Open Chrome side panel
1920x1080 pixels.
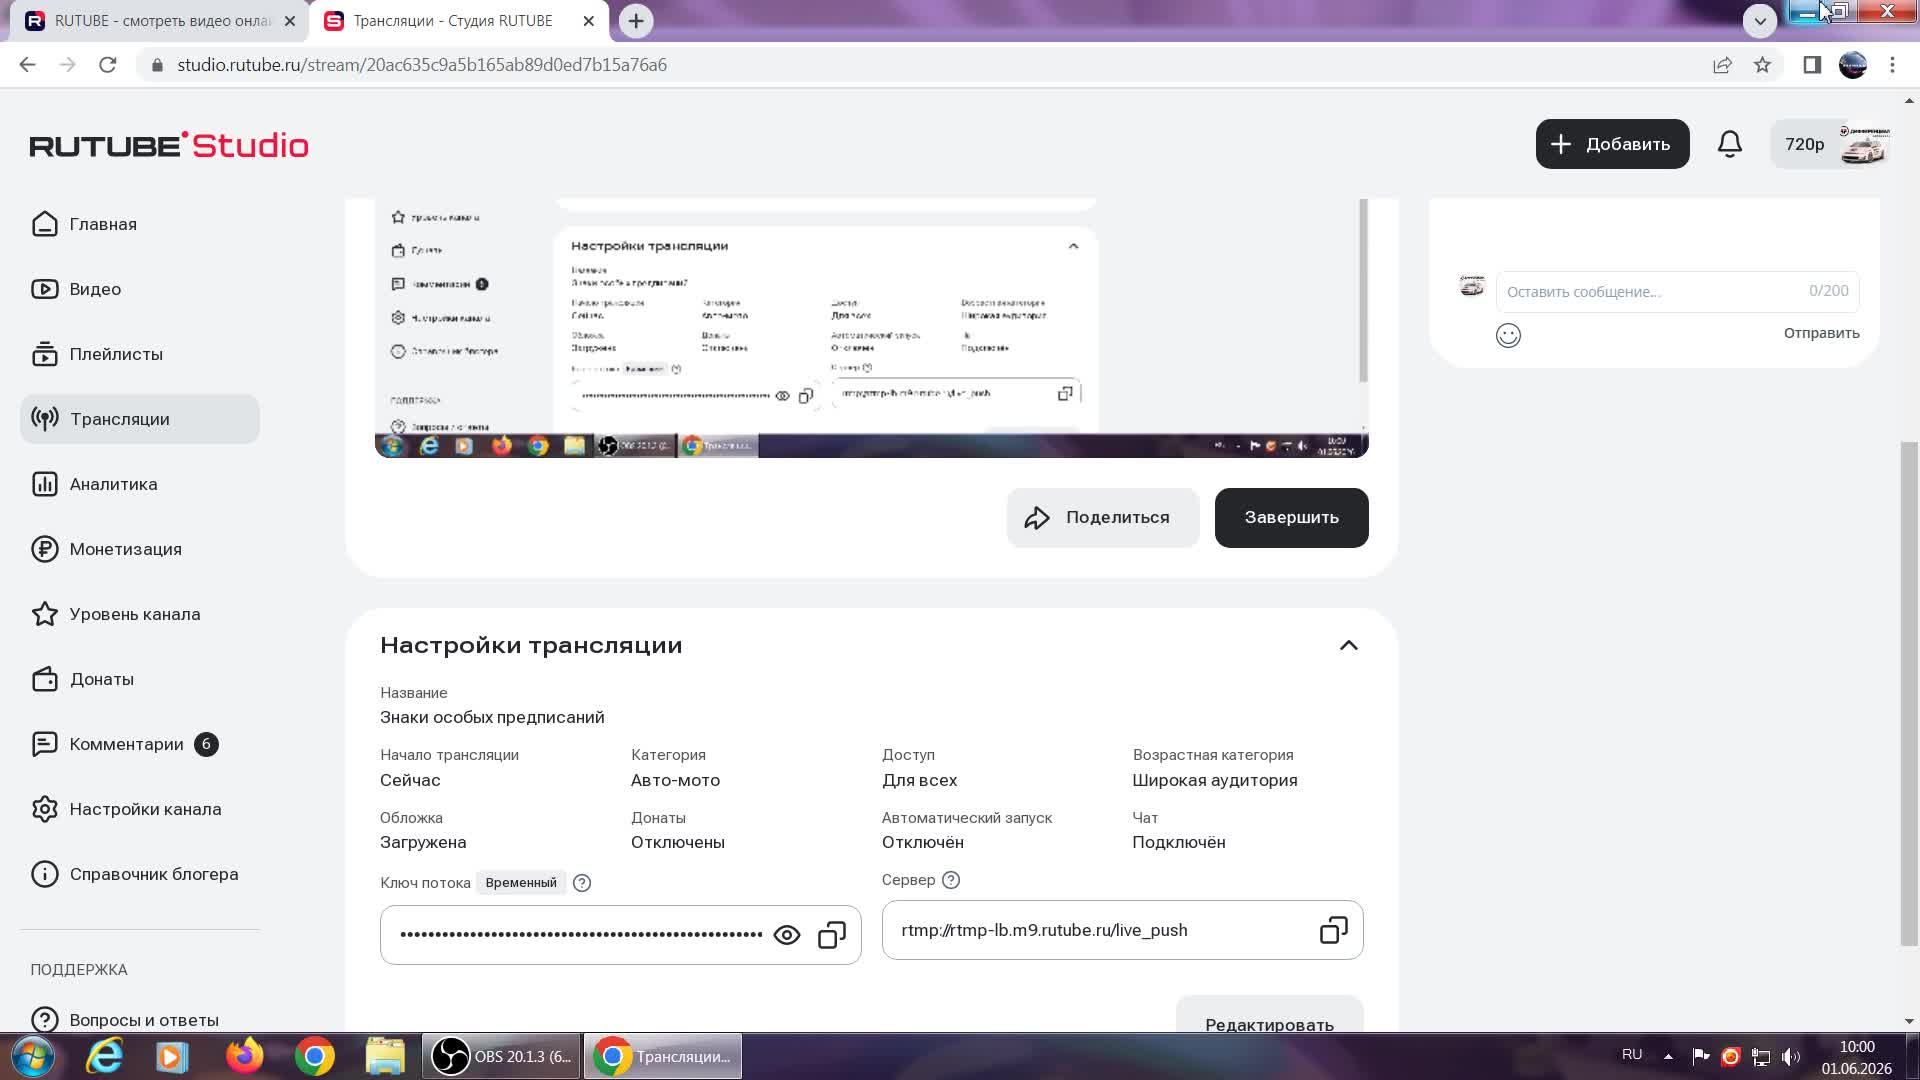click(x=1812, y=65)
